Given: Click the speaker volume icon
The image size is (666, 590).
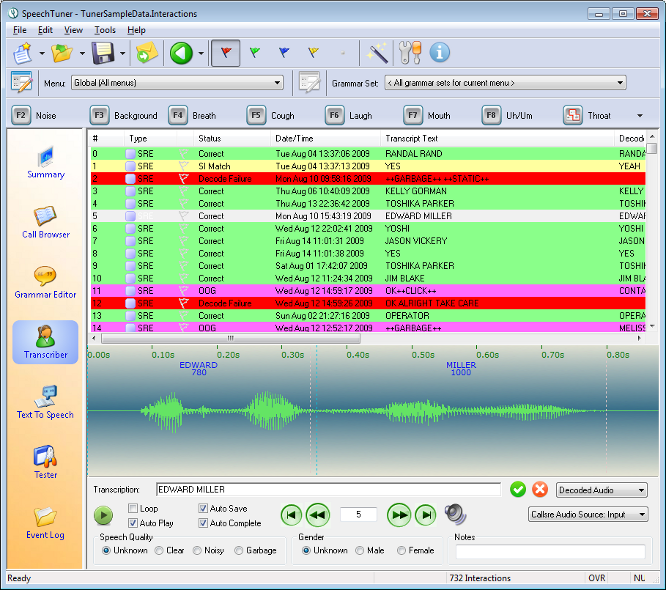Looking at the screenshot, I should pos(455,514).
